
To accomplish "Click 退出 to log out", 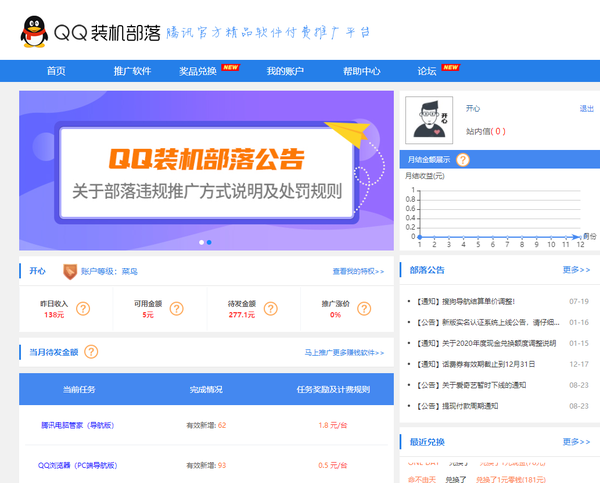I will (x=587, y=109).
